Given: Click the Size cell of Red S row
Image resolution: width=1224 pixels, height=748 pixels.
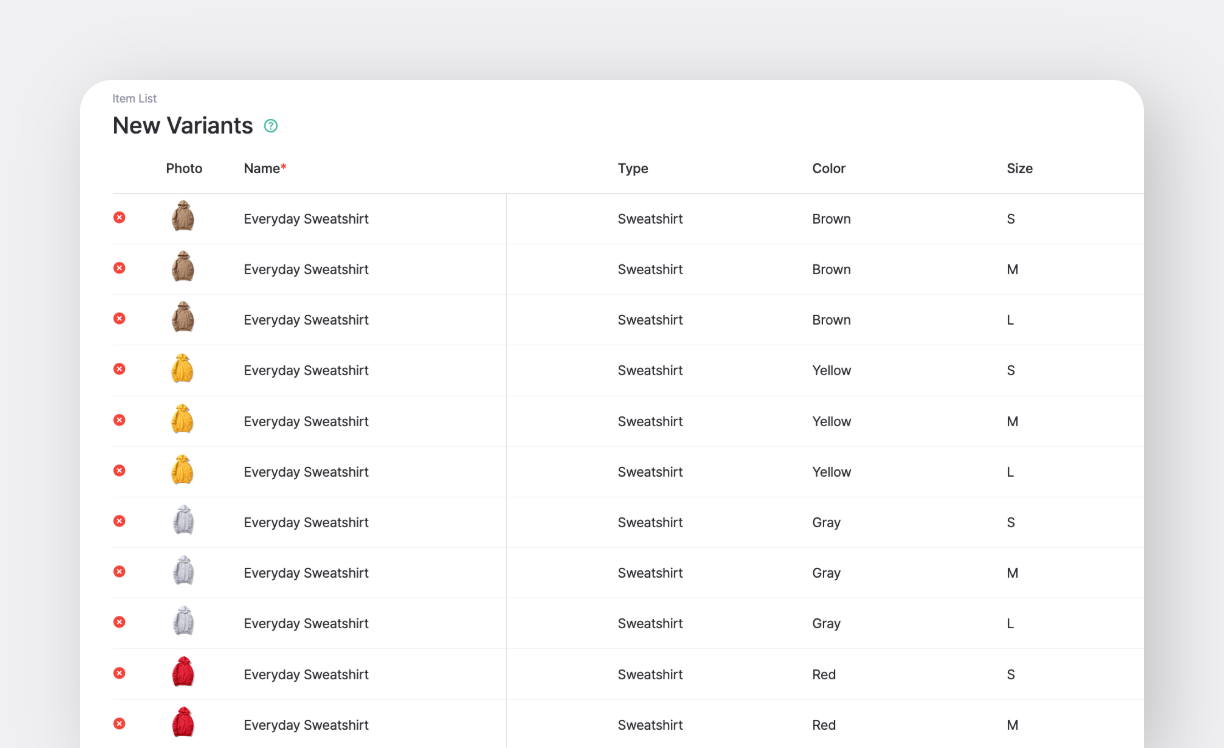Looking at the screenshot, I should (1011, 674).
